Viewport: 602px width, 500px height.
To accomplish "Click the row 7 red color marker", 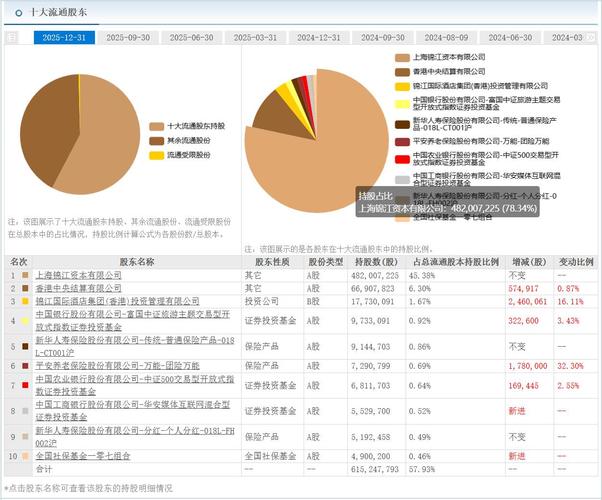I will pyautogui.click(x=25, y=385).
